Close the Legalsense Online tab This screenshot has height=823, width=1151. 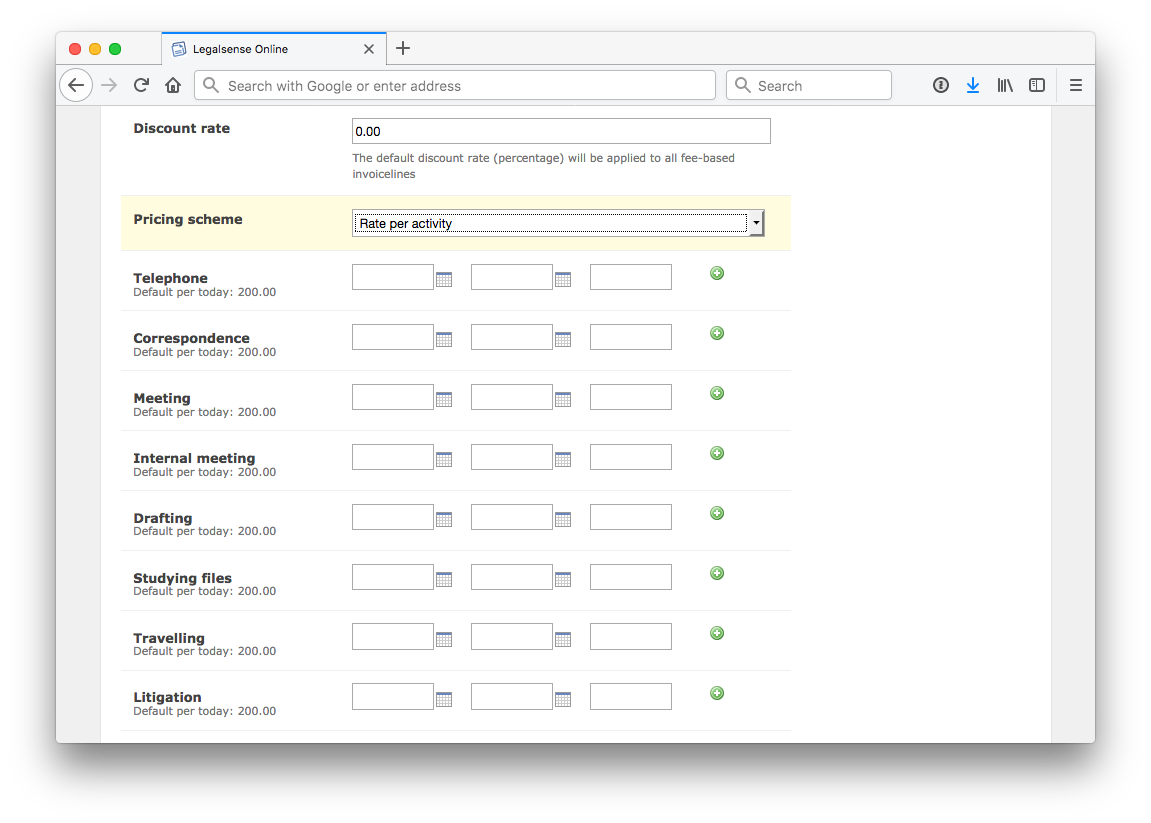368,49
